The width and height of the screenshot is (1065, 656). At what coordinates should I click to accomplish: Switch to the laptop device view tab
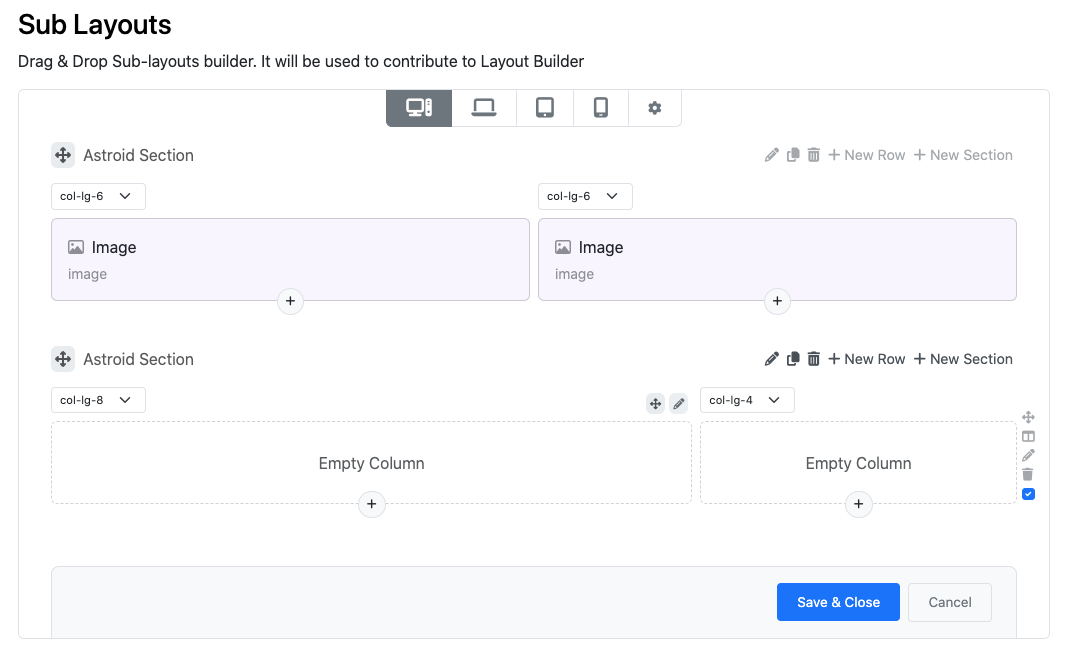[x=484, y=108]
